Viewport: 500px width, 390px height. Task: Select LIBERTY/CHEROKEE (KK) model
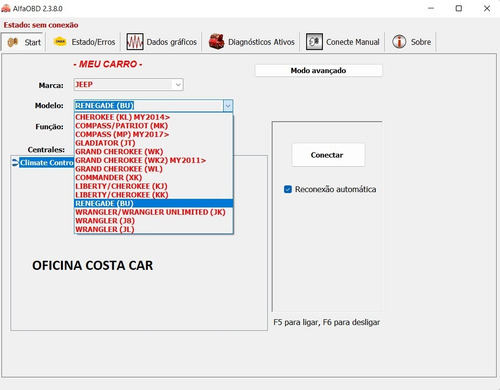tap(153, 195)
